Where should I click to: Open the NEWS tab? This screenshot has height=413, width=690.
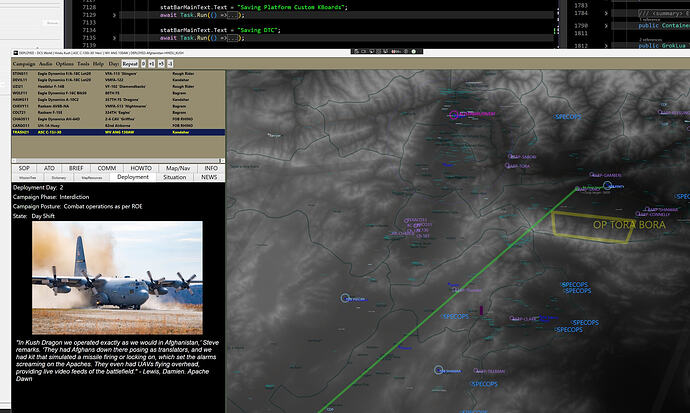(208, 177)
